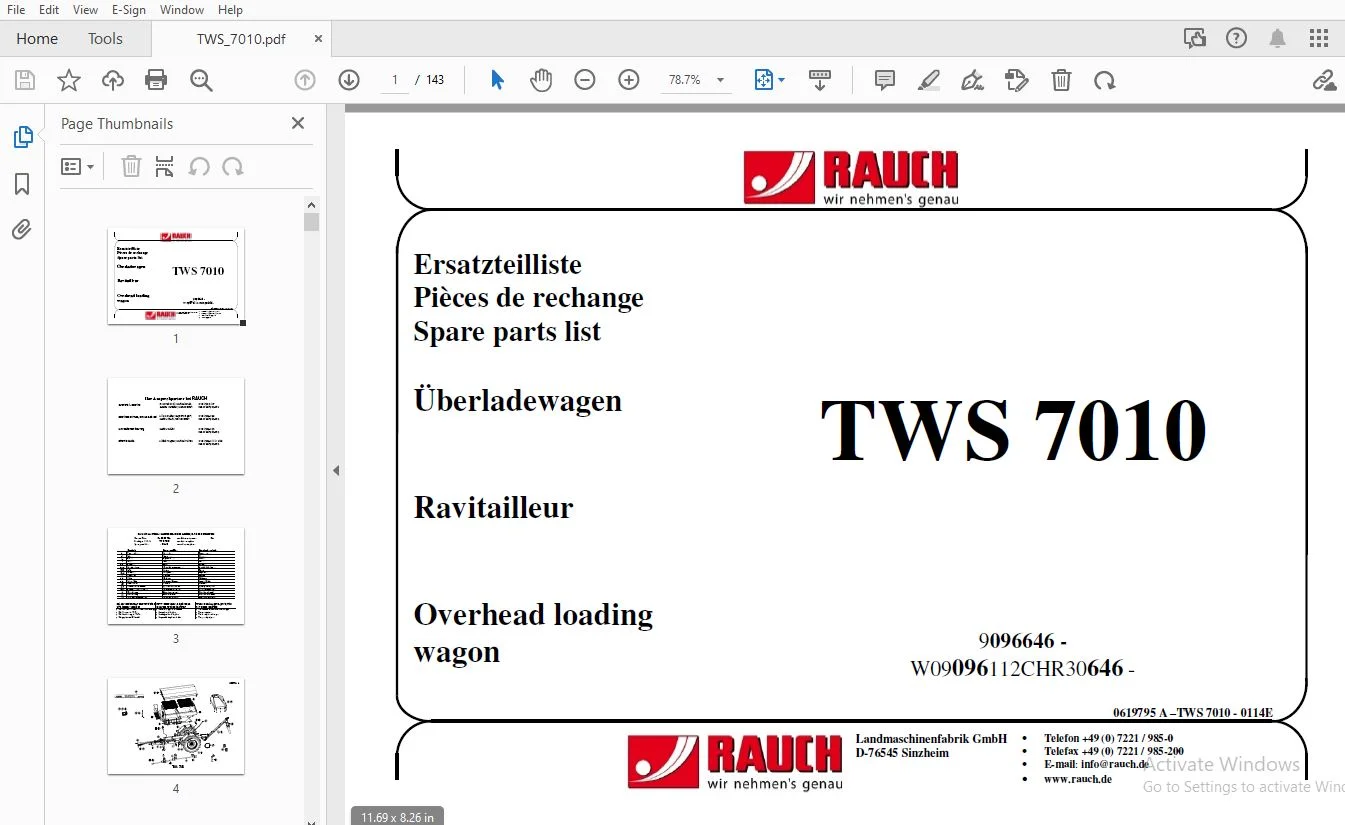The width and height of the screenshot is (1345, 825).
Task: Bookmark this file with the star icon
Action: (69, 80)
